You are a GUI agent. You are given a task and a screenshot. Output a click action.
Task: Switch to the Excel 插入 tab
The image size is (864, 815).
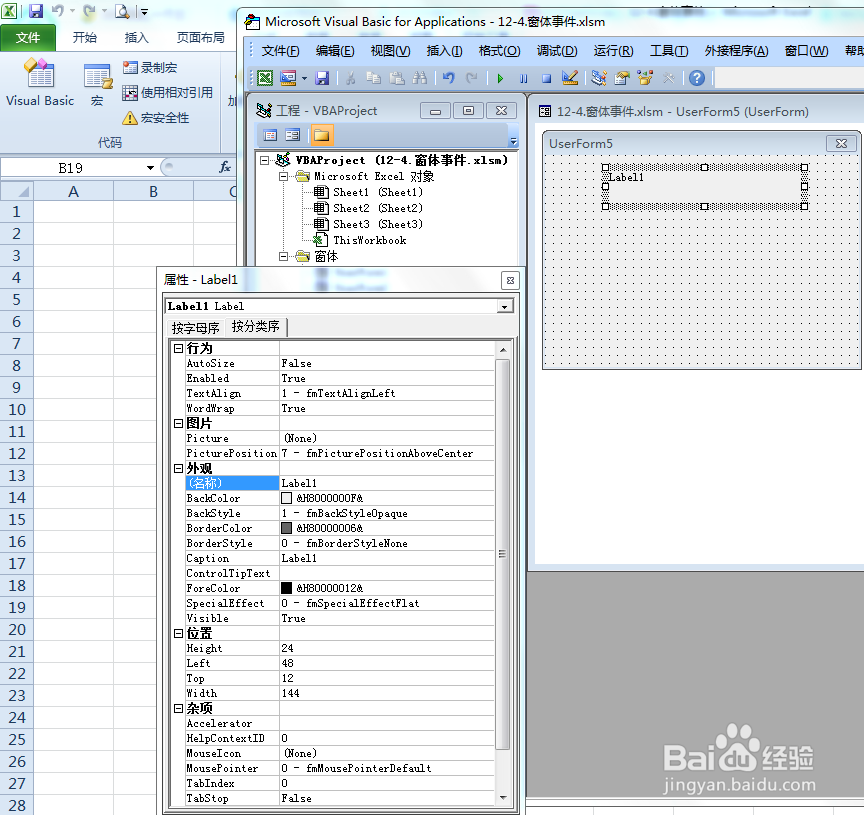[x=136, y=37]
